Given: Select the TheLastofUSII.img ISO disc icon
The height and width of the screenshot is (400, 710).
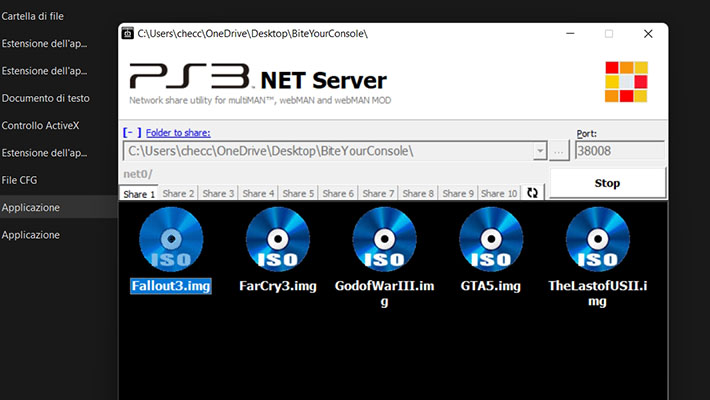Looking at the screenshot, I should (x=598, y=239).
